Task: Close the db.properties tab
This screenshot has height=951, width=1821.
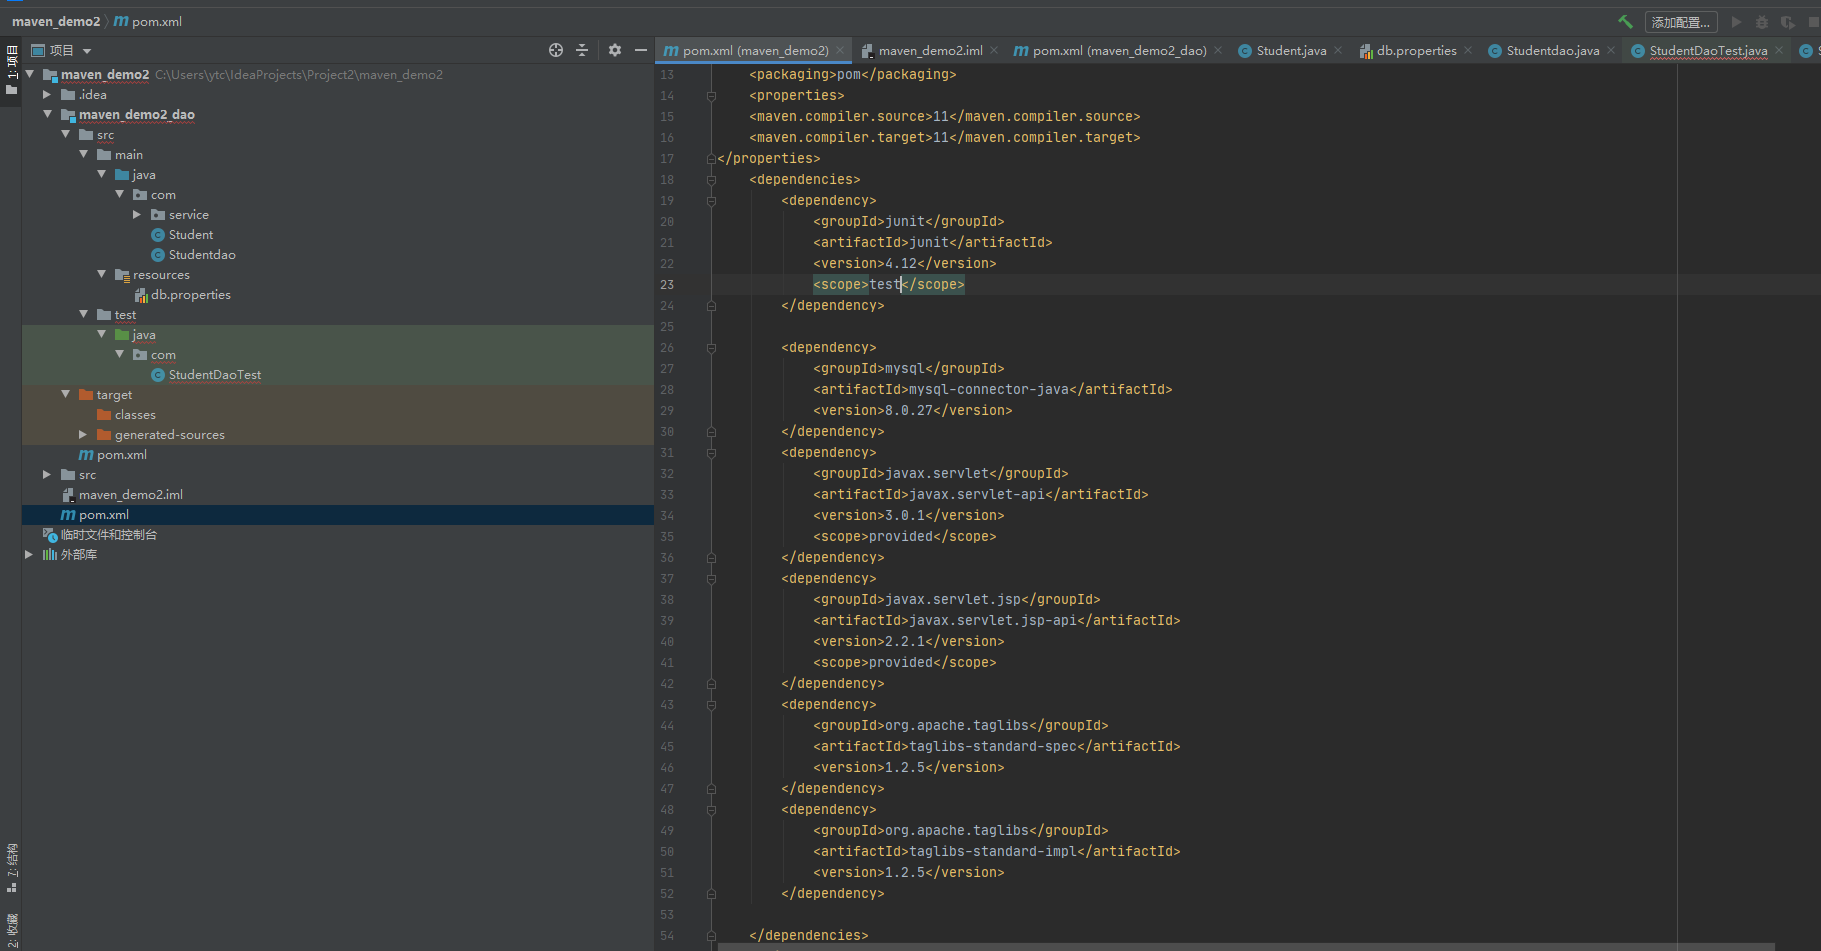Action: 1468,50
